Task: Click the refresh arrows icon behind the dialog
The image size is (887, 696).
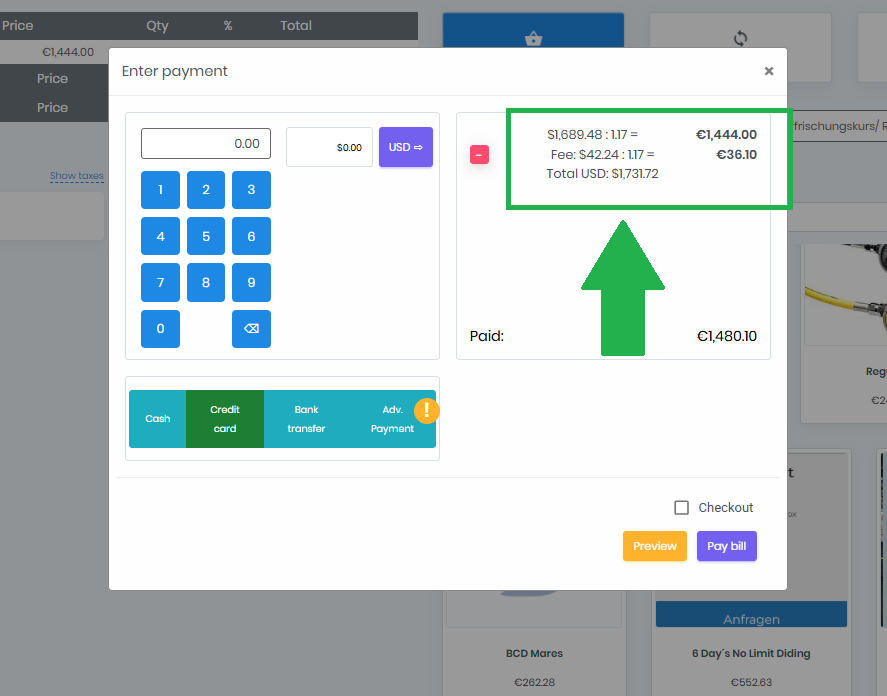Action: tap(740, 38)
